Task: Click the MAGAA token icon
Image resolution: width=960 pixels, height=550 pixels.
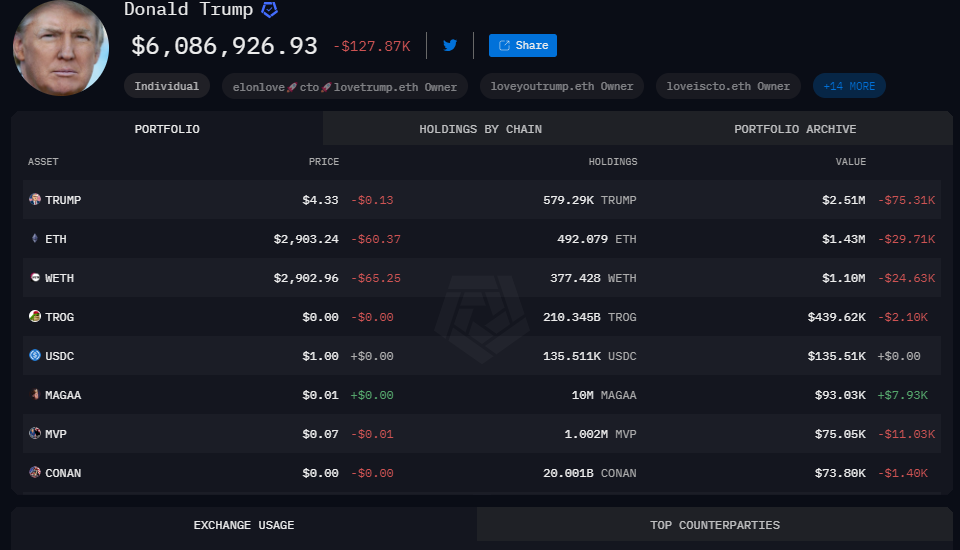Action: 35,394
